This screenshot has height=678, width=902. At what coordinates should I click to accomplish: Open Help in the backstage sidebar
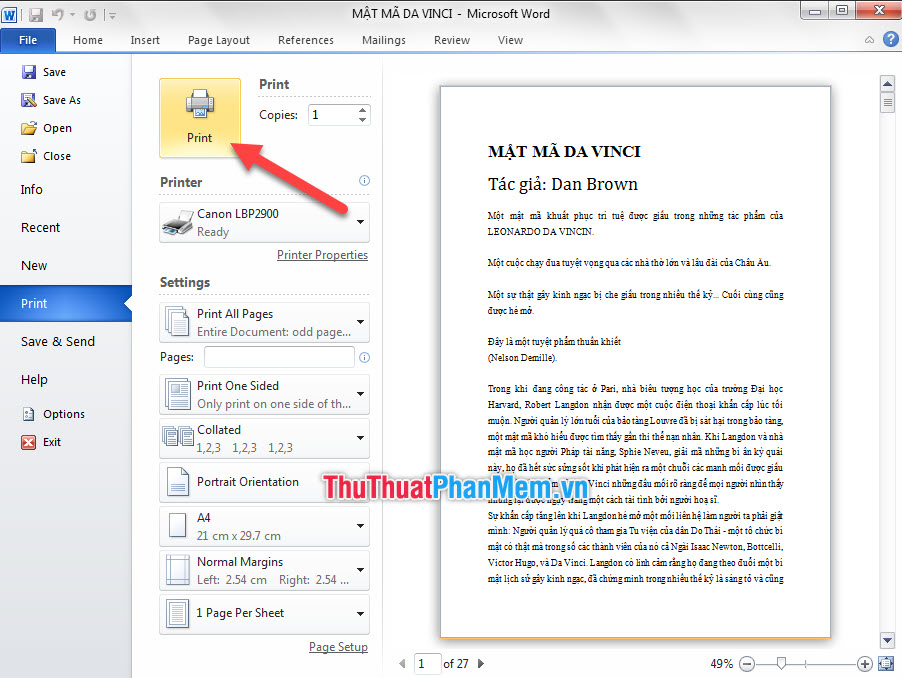(34, 379)
